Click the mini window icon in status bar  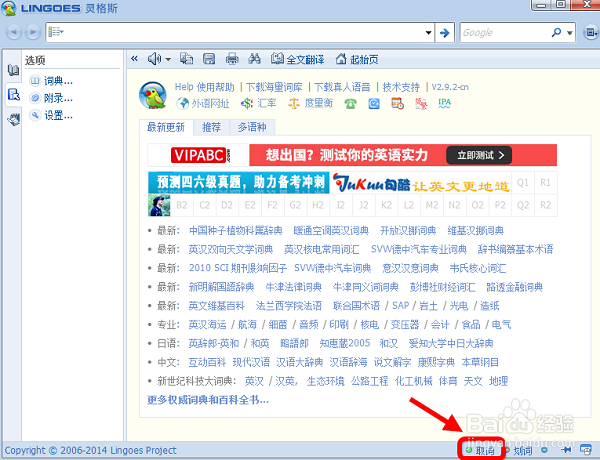(x=585, y=450)
